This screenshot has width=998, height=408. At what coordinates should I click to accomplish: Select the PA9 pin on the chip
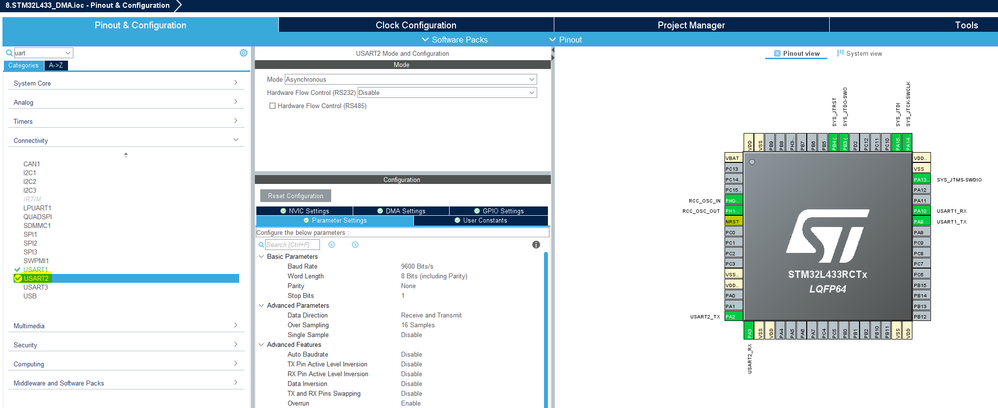point(920,222)
